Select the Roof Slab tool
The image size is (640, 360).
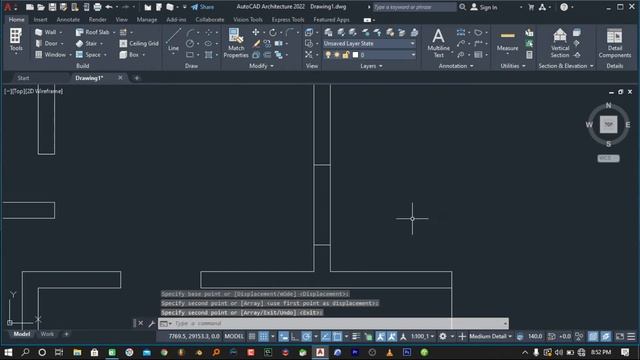coord(93,32)
